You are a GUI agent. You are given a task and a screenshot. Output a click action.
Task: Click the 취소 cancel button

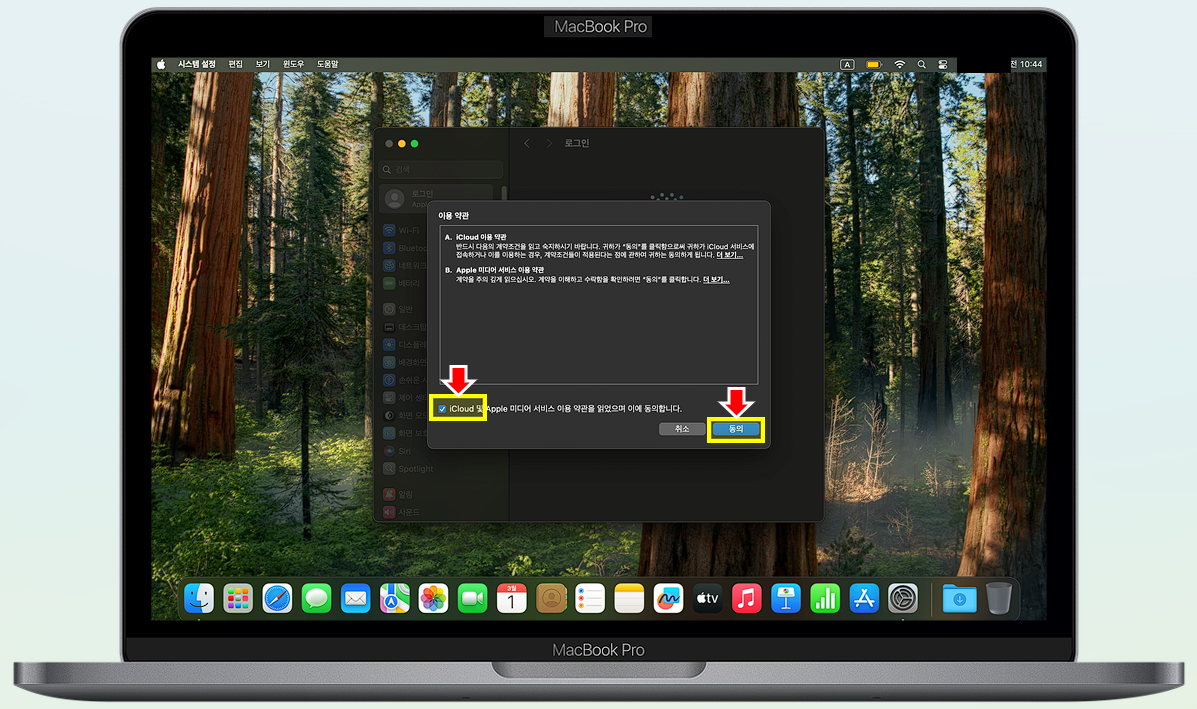click(682, 429)
